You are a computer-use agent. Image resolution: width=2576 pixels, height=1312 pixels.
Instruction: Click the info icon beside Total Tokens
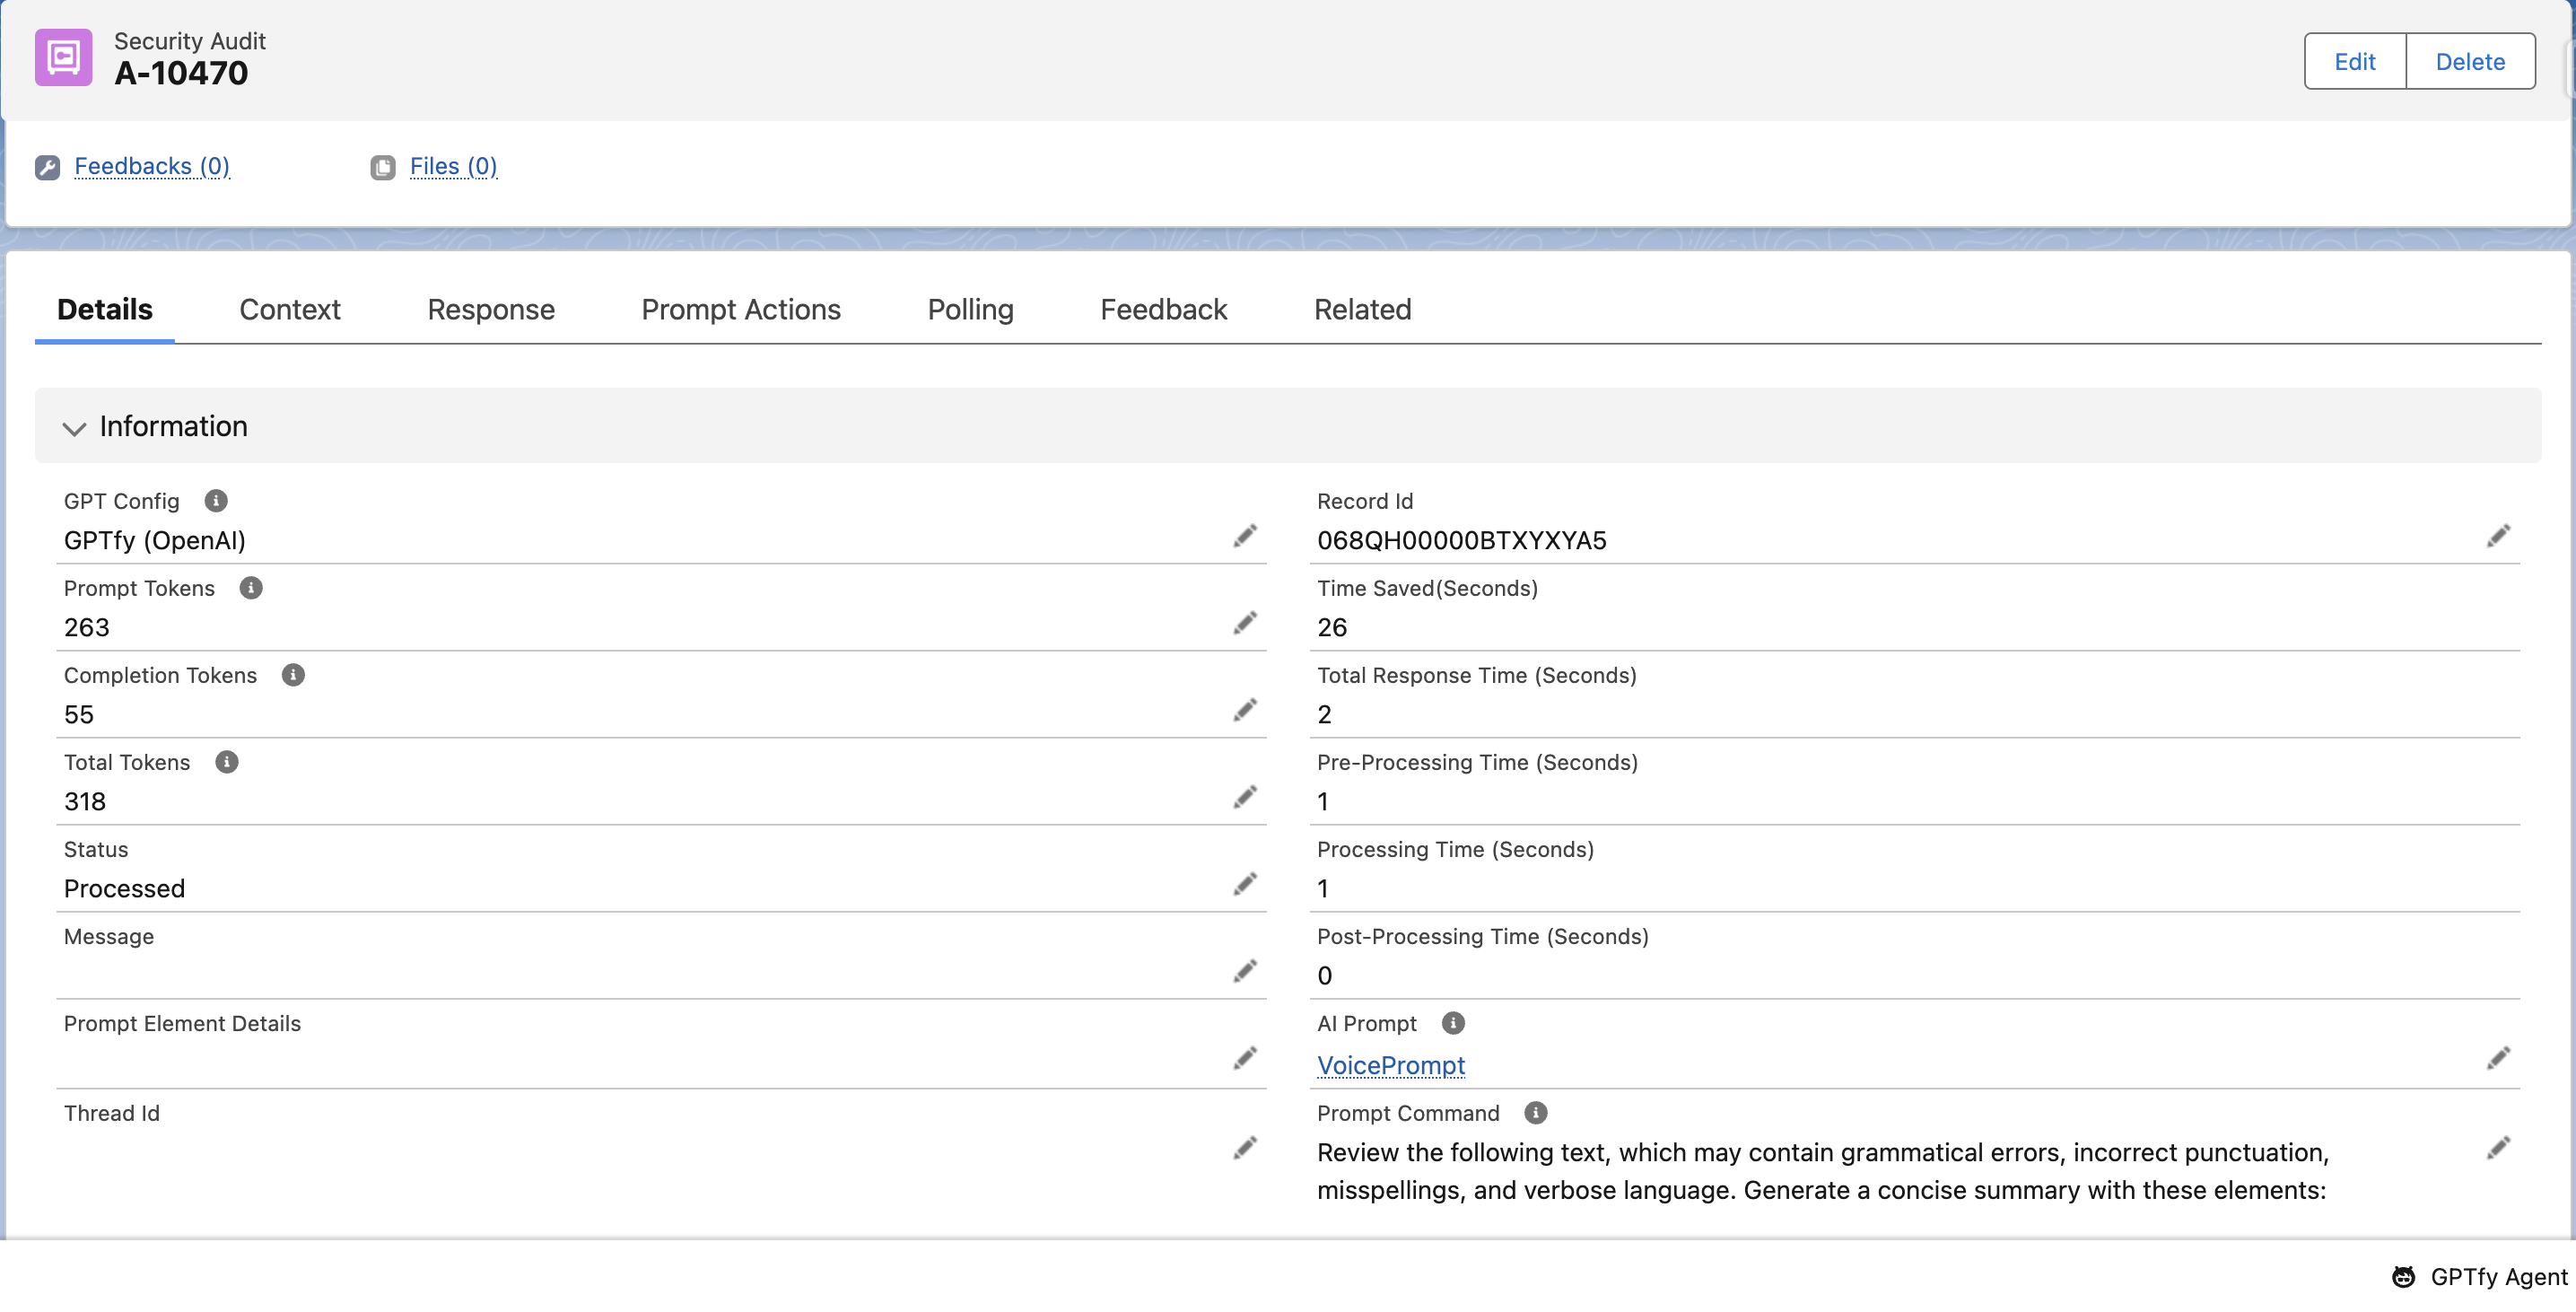click(227, 762)
